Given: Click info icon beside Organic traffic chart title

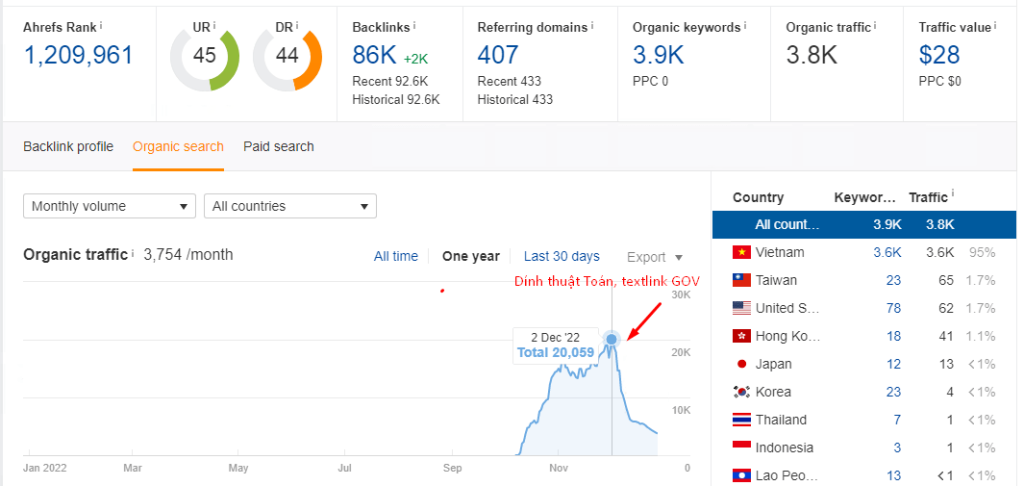Looking at the screenshot, I should pos(133,253).
